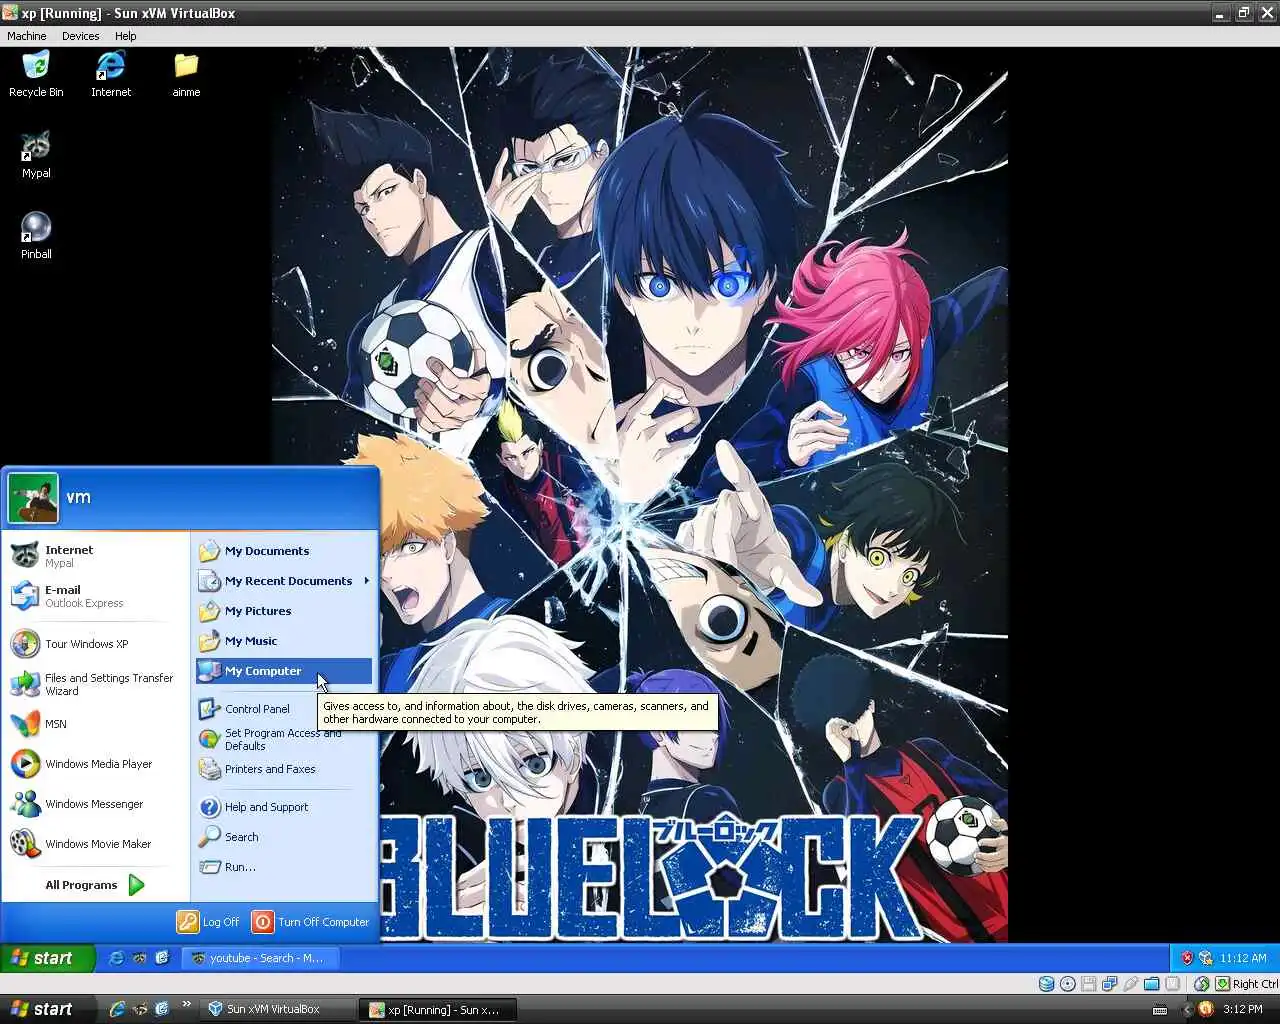The image size is (1280, 1024).
Task: Click the mouse integration status icon
Action: point(1201,984)
